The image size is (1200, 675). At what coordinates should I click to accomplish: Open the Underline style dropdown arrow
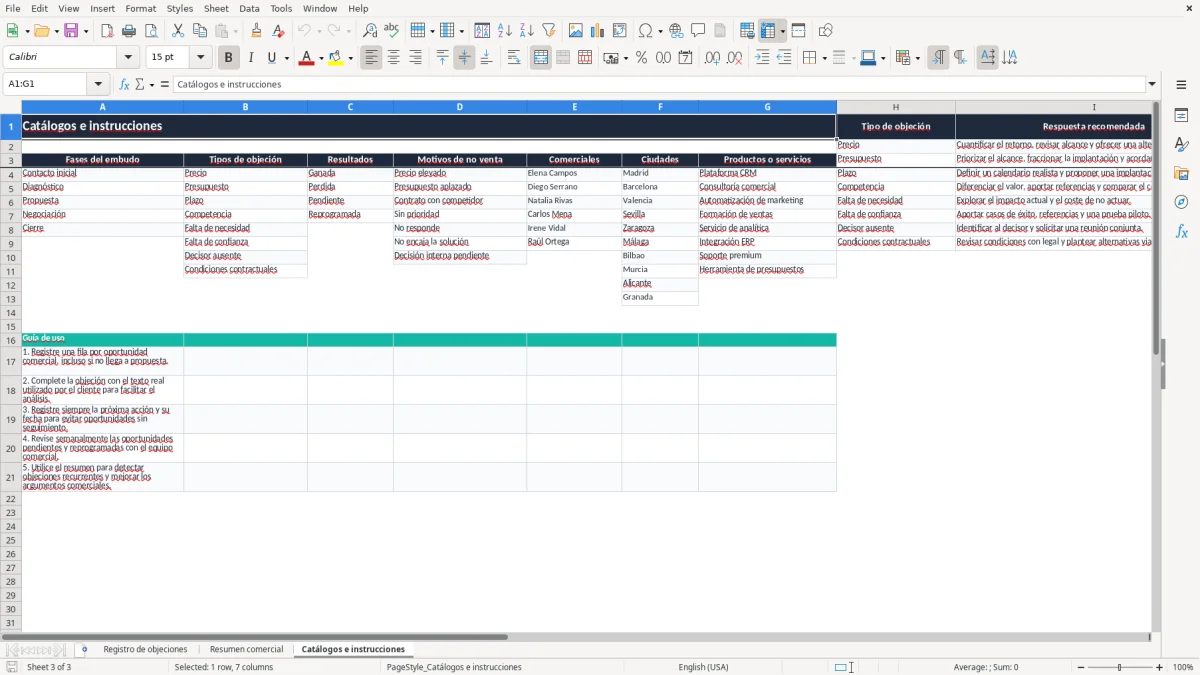tap(285, 58)
